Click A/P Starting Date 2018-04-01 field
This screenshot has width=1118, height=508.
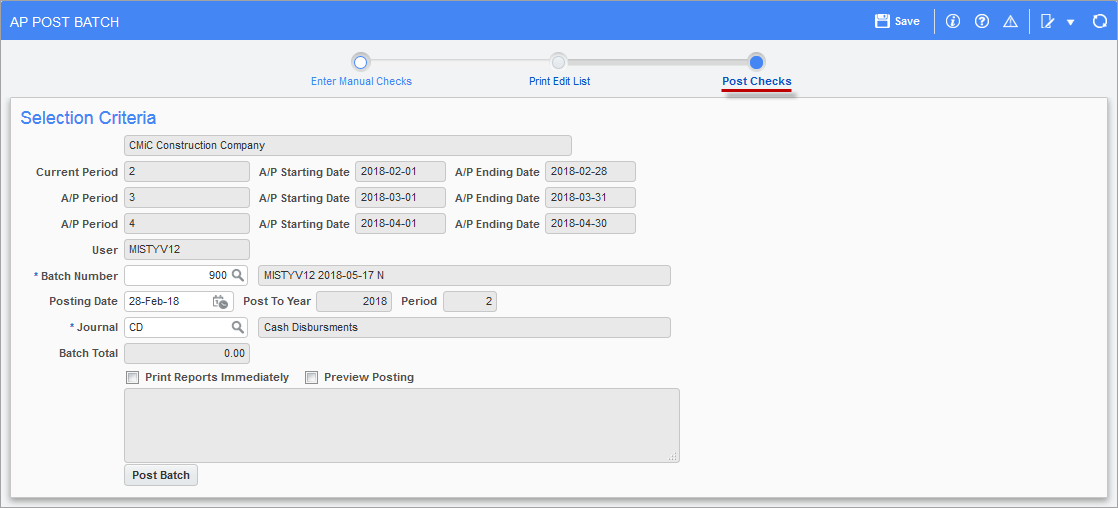(x=400, y=223)
